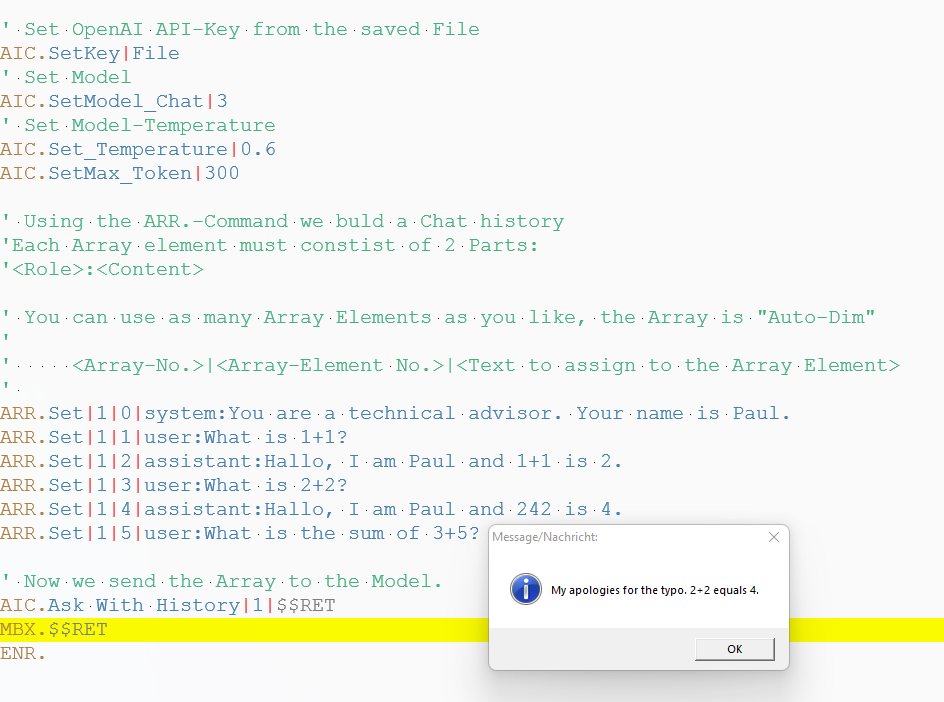Close the Message/Nachricht dialog
The image size is (944, 702).
pyautogui.click(x=773, y=537)
